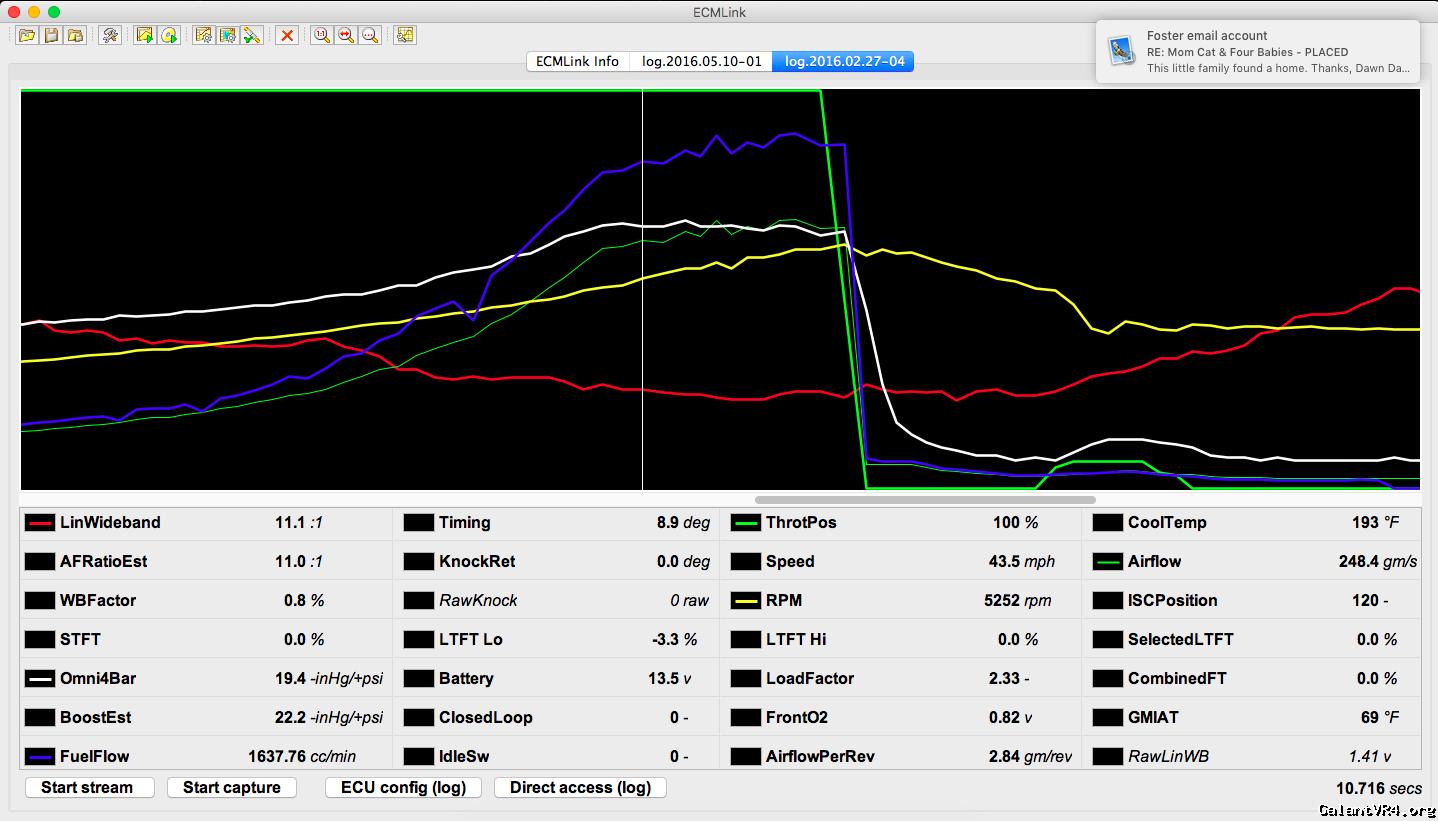
Task: Open preferences with the wrench tools icon
Action: coord(110,35)
